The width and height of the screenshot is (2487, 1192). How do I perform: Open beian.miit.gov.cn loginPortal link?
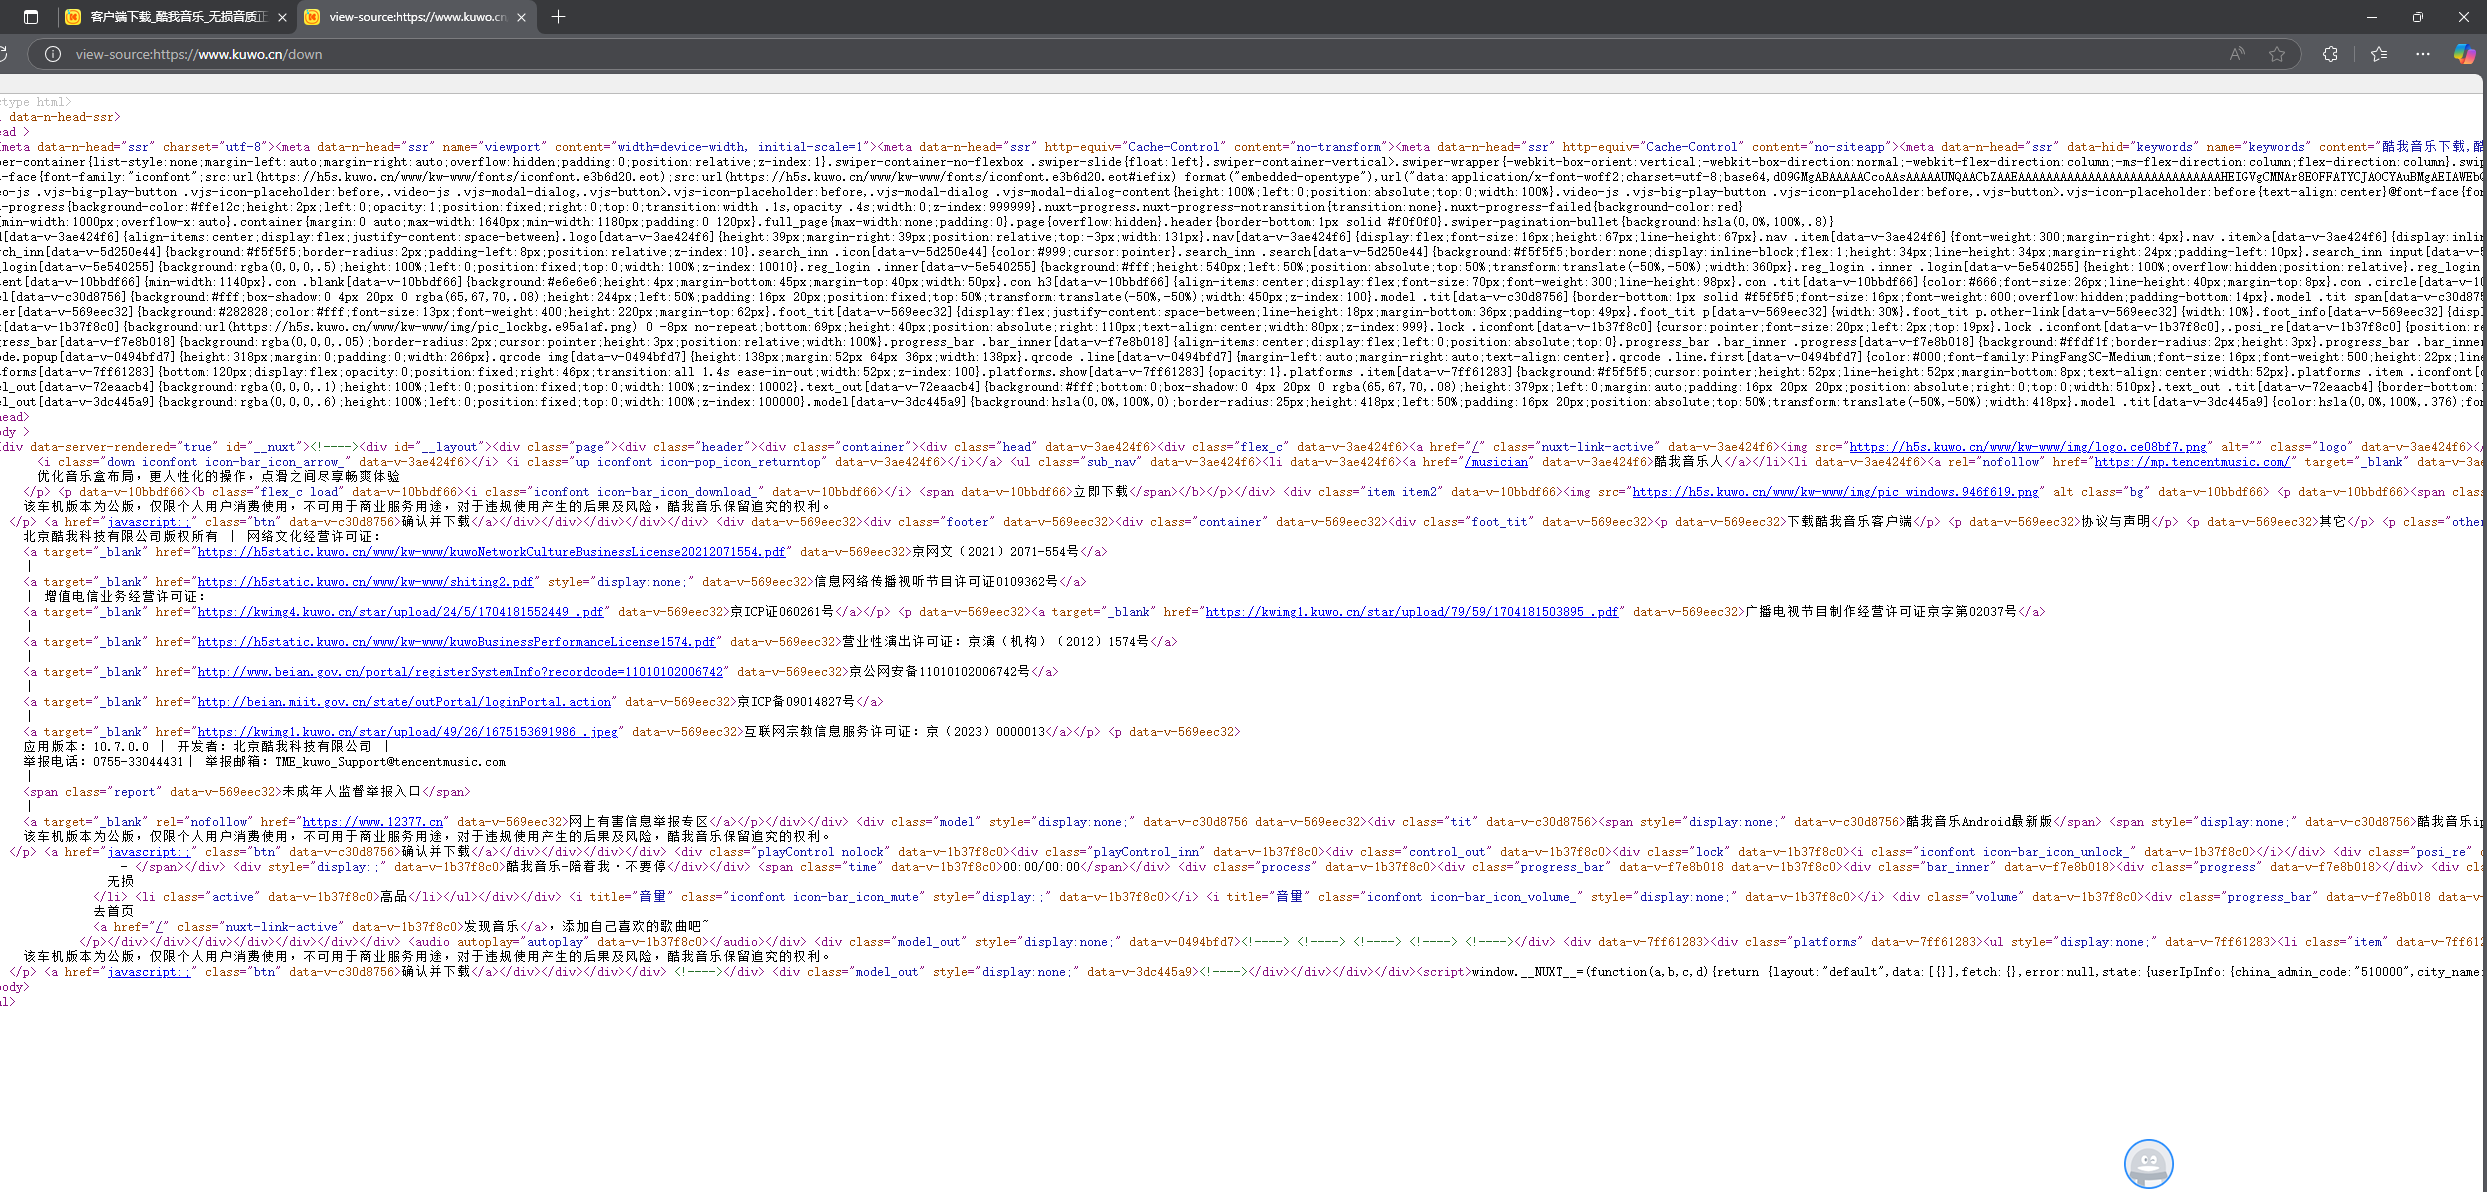[404, 702]
